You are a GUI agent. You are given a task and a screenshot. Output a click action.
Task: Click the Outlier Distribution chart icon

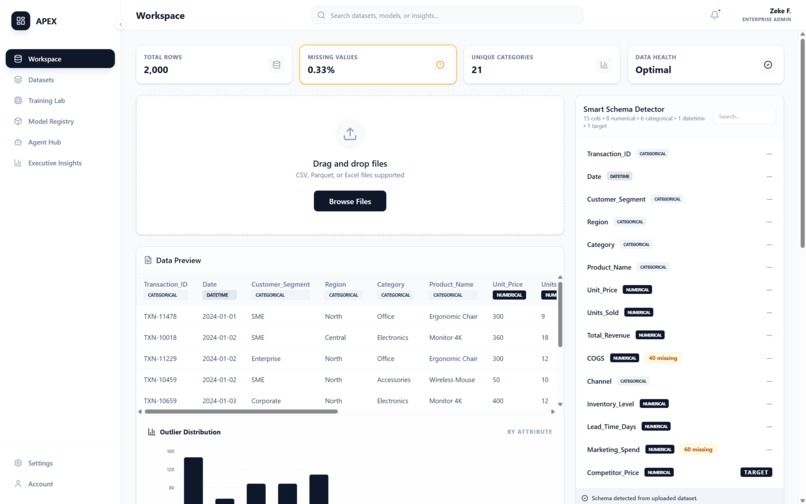[x=152, y=432]
